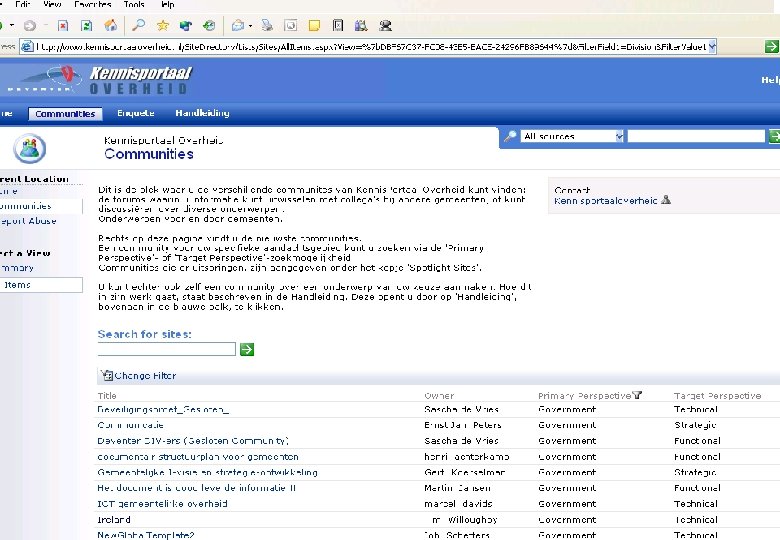
Task: Open Gemeentelijke I-visie en strategieontwikkeling link
Action: point(207,472)
